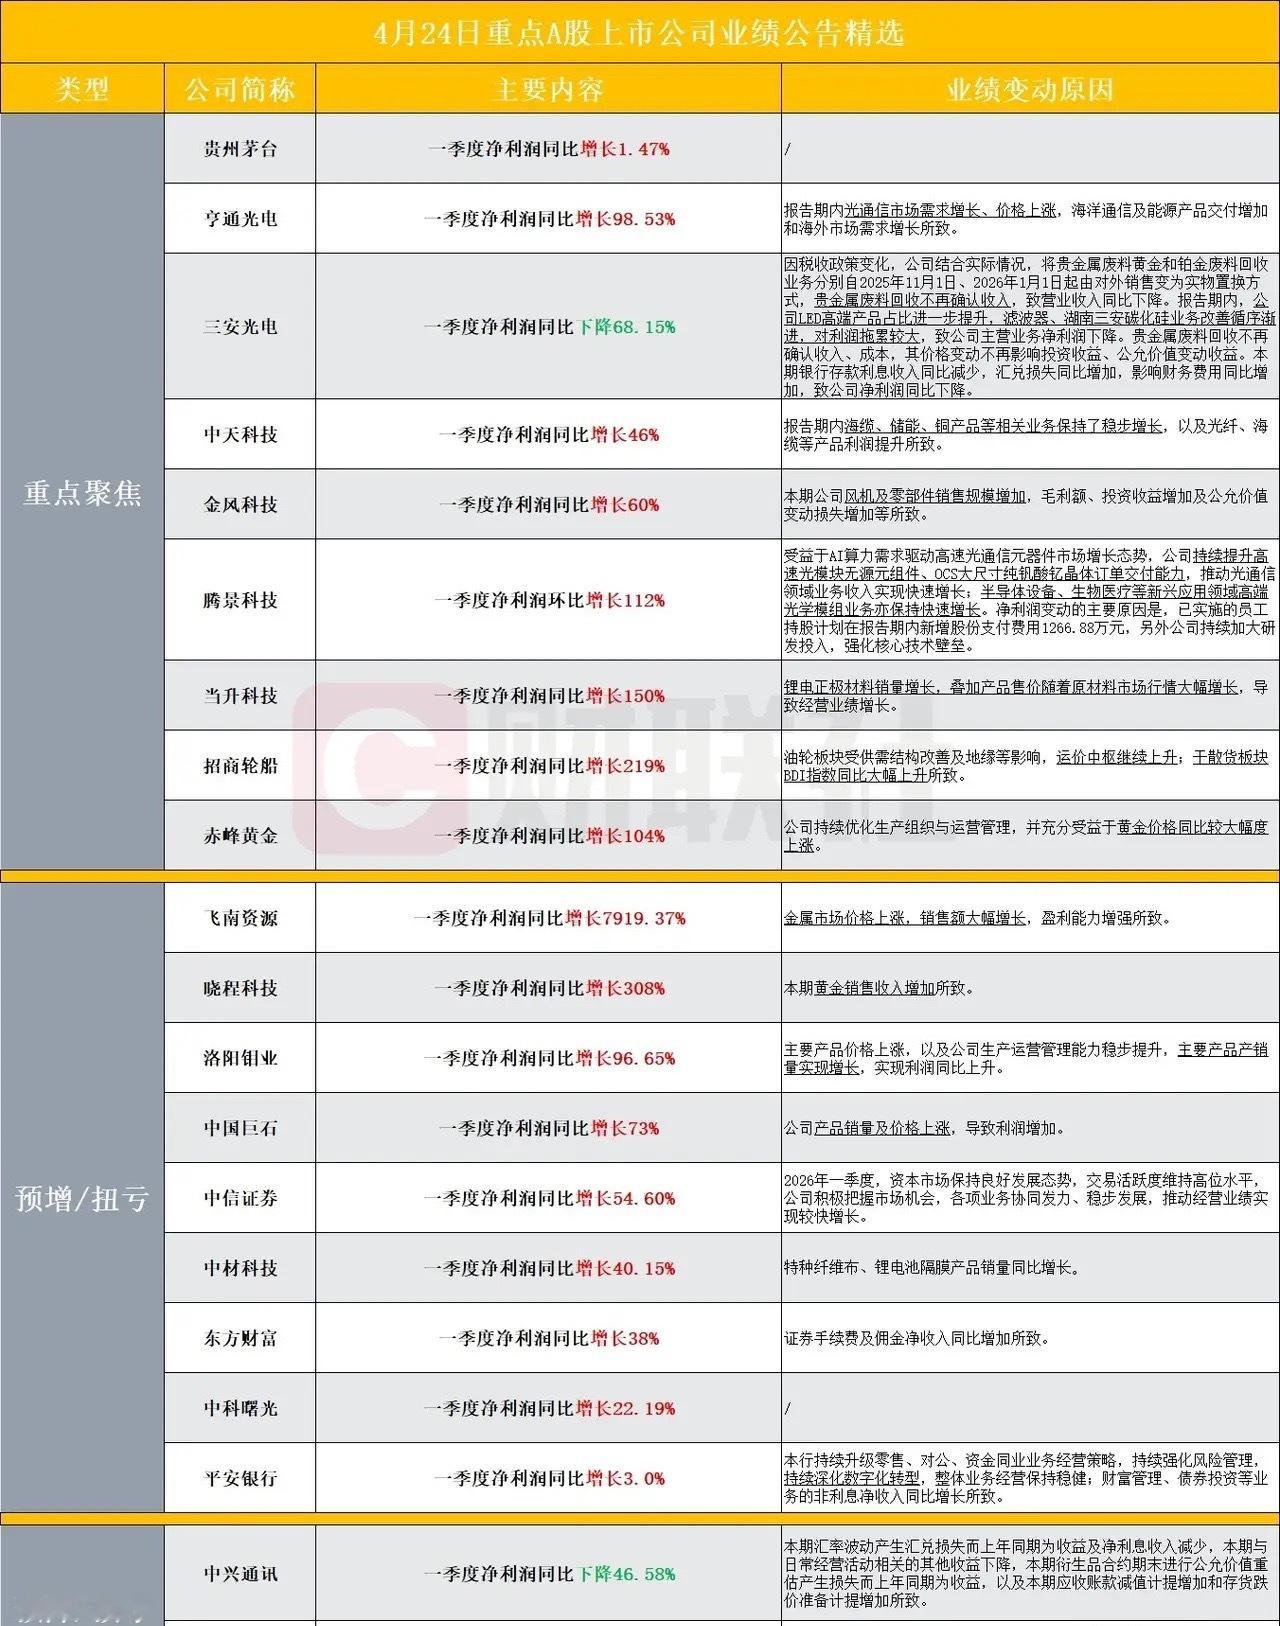Click the '增长73%' profit cell

tap(548, 1128)
